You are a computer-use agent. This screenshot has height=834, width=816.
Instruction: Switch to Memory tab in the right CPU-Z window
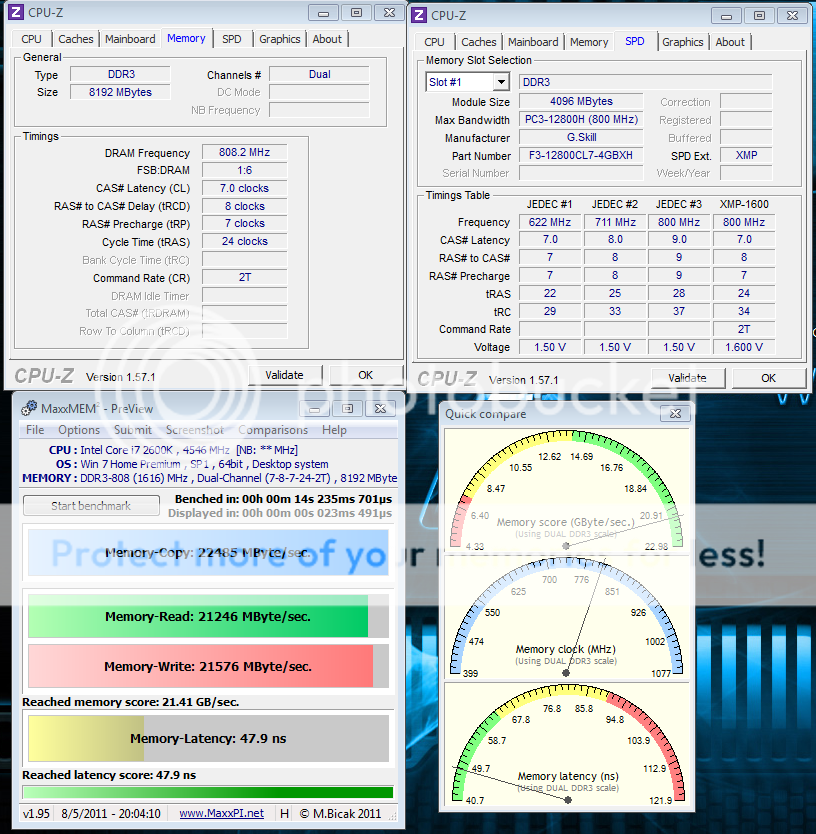(x=589, y=42)
